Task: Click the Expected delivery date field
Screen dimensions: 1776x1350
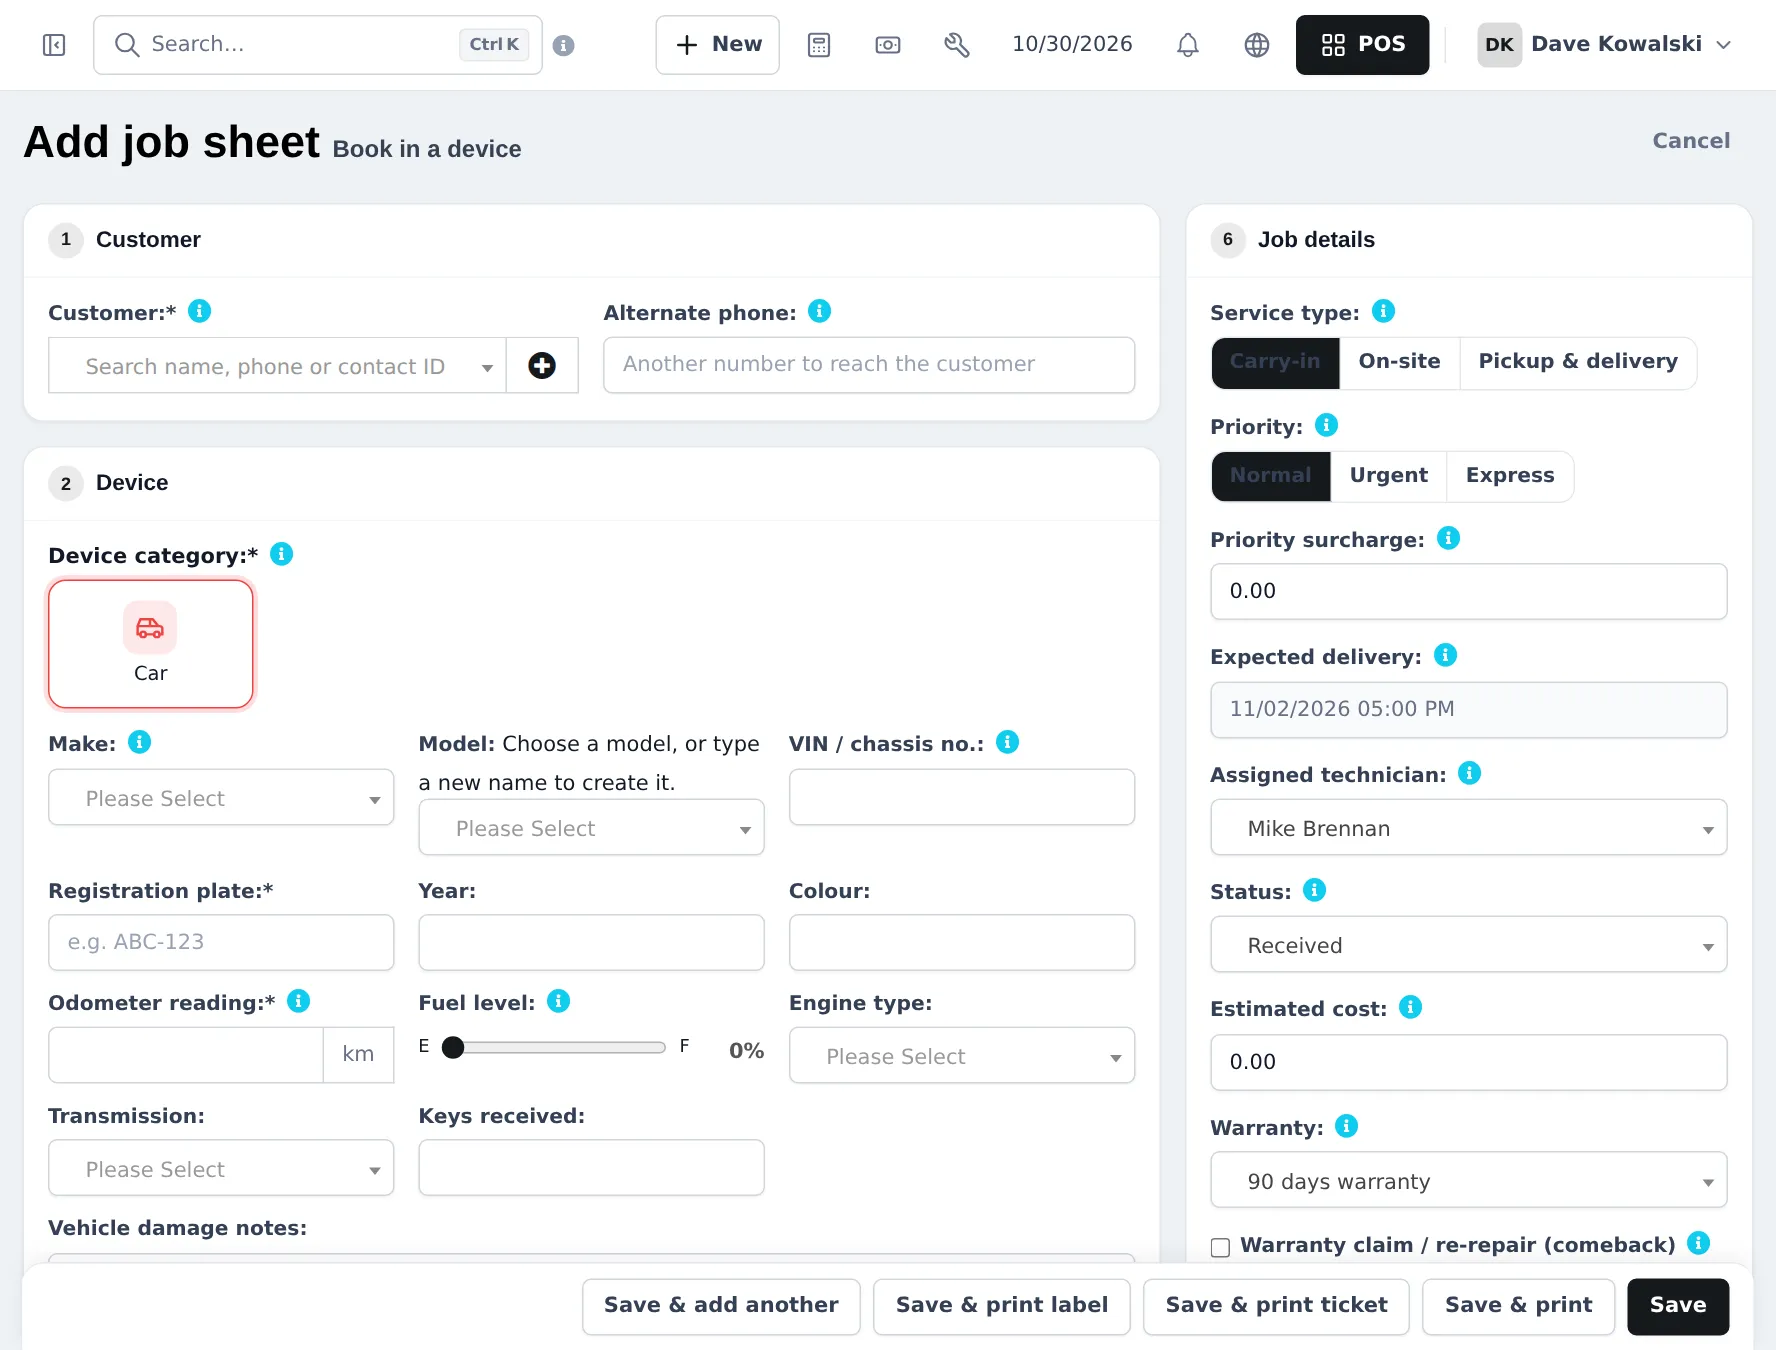Action: click(x=1469, y=710)
